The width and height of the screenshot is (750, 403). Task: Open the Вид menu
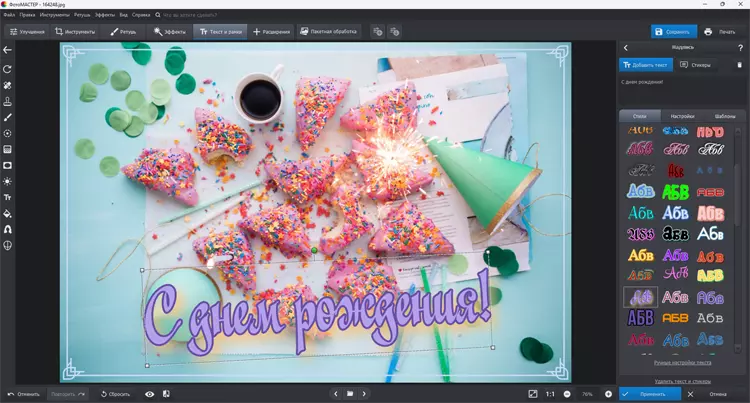coord(123,15)
